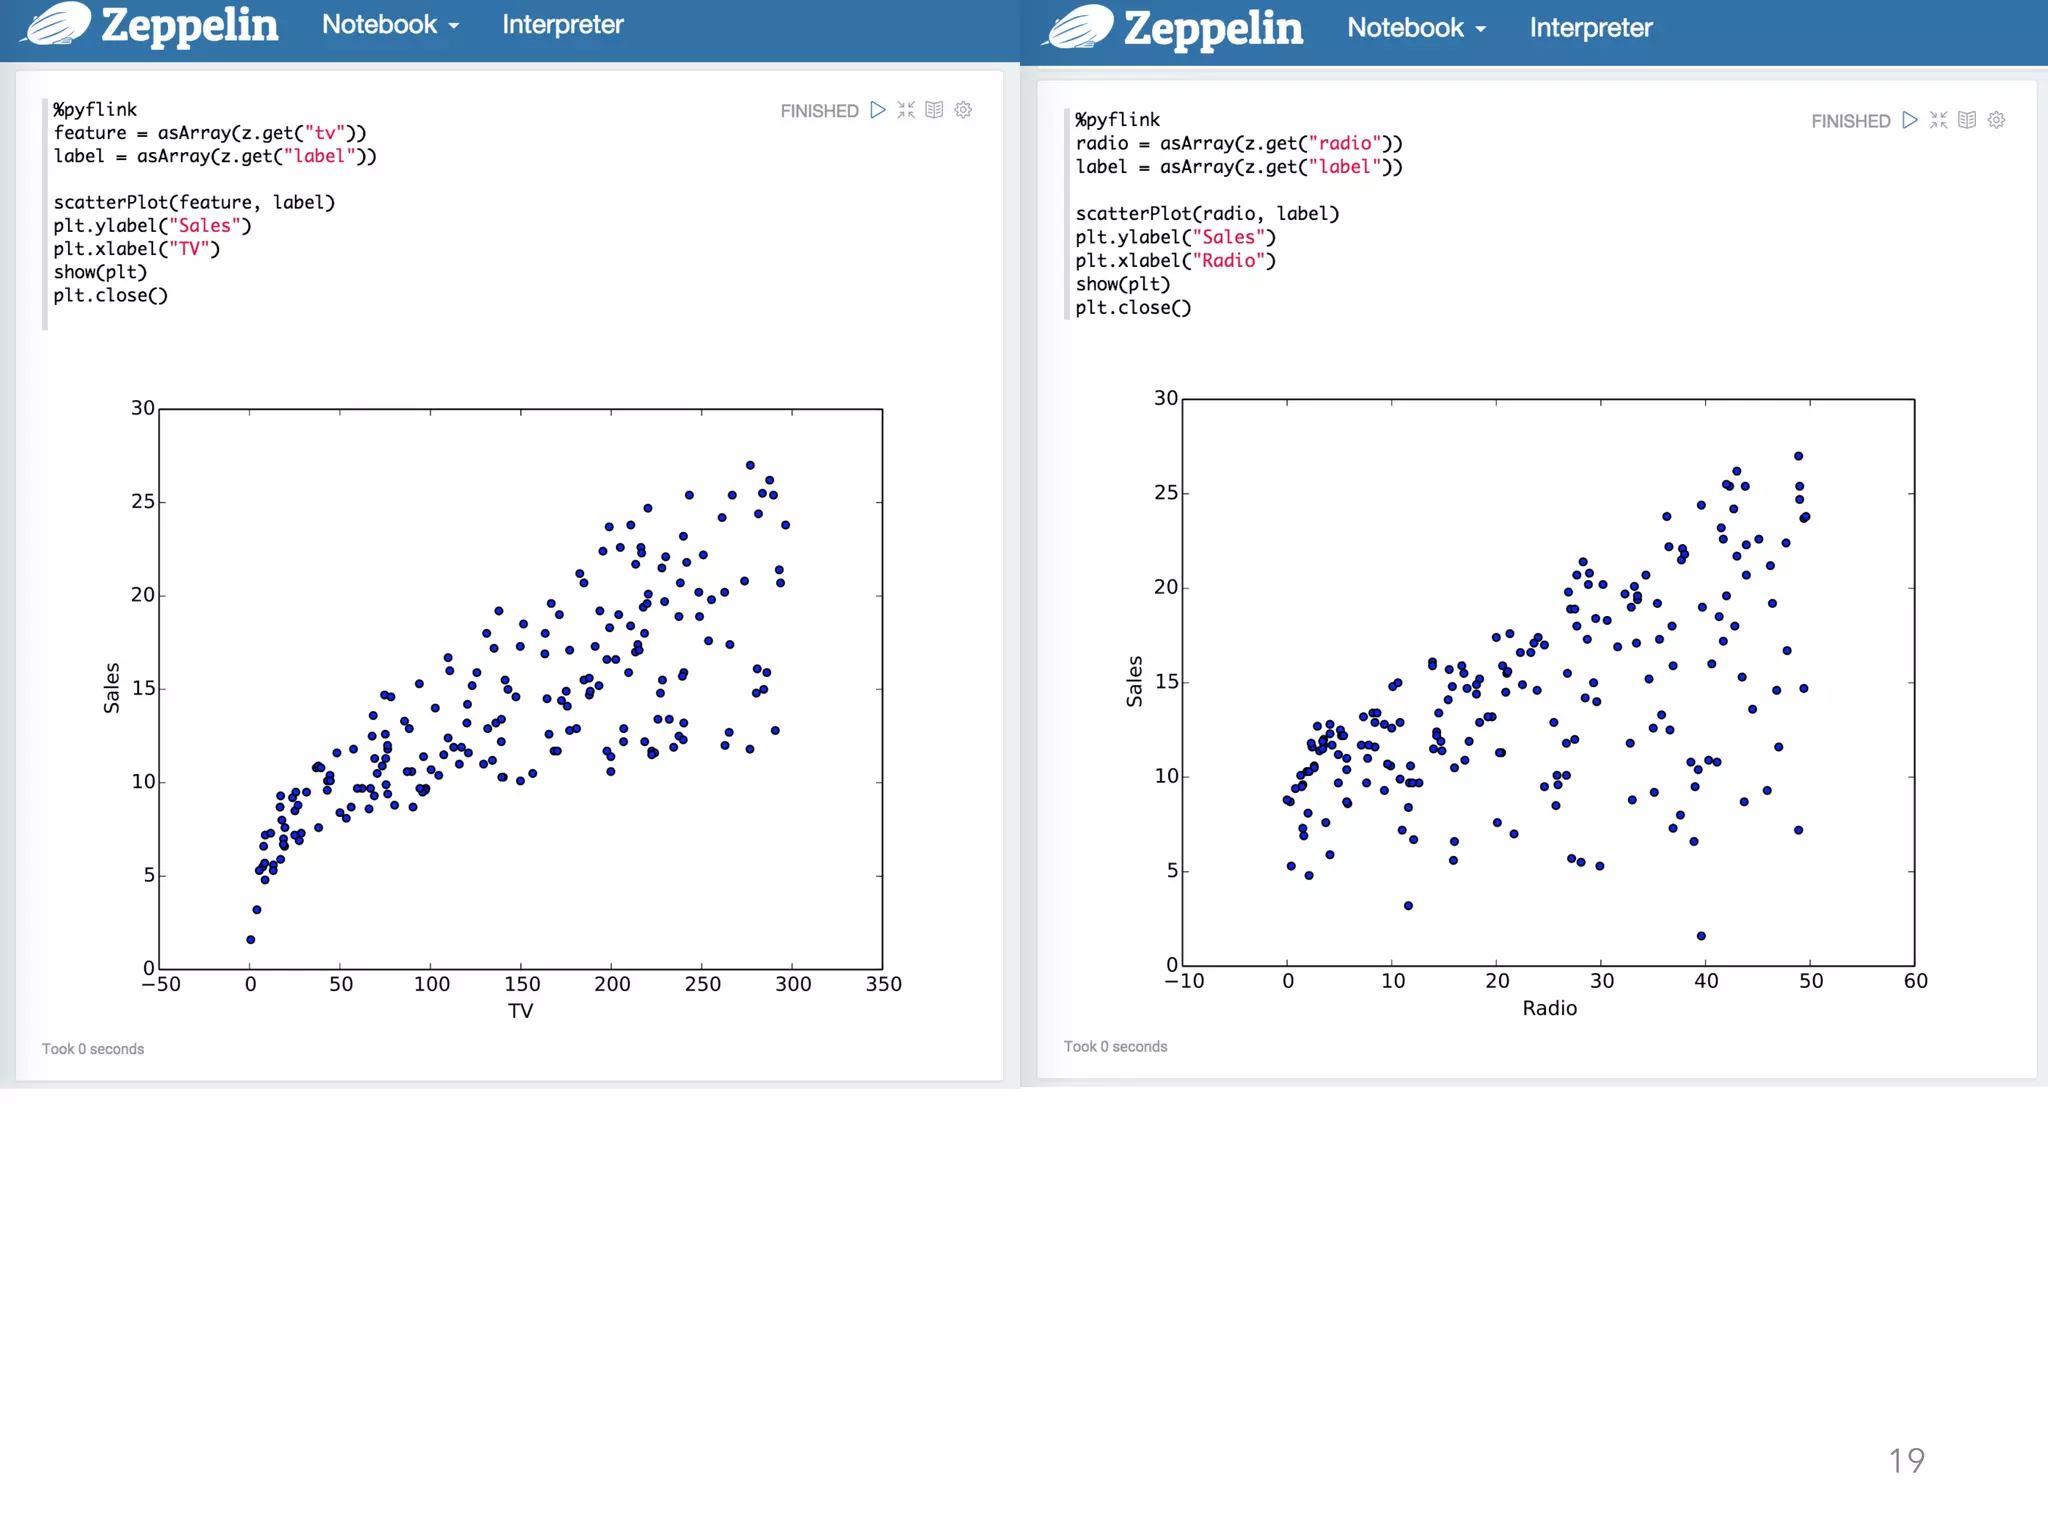2048x1524 pixels.
Task: Open Interpreter page in right window
Action: [x=1590, y=28]
